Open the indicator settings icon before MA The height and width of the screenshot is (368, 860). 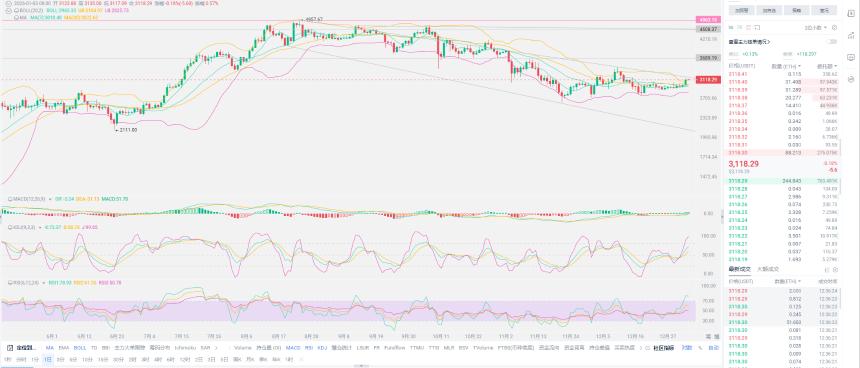click(x=10, y=347)
